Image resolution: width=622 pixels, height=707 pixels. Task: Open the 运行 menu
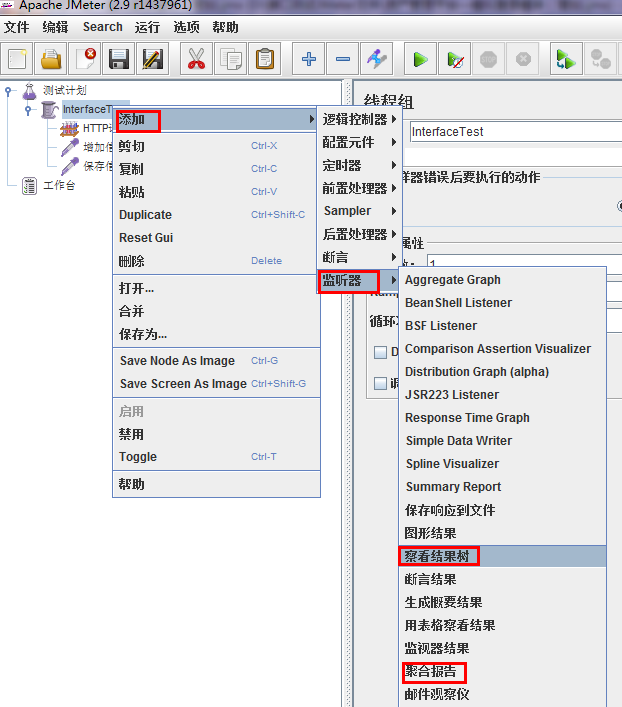(x=147, y=27)
